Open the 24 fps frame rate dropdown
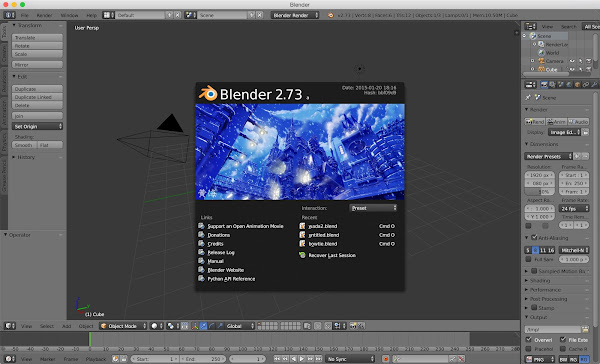The width and height of the screenshot is (600, 364). 574,209
